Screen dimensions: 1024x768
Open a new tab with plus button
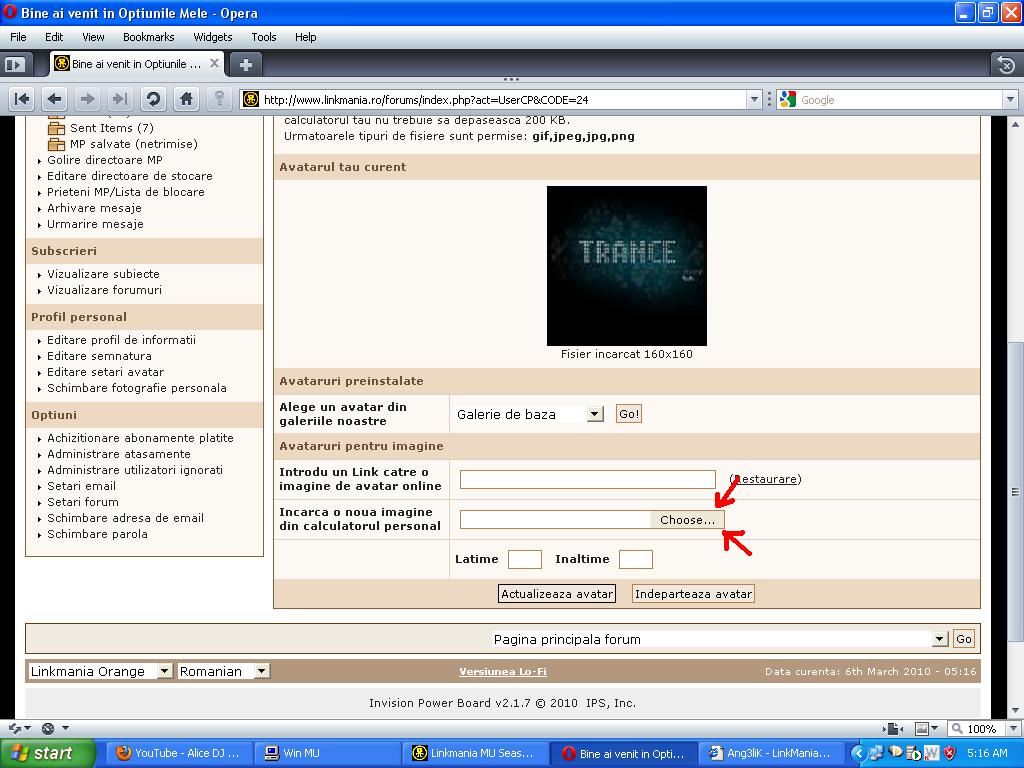[x=246, y=65]
